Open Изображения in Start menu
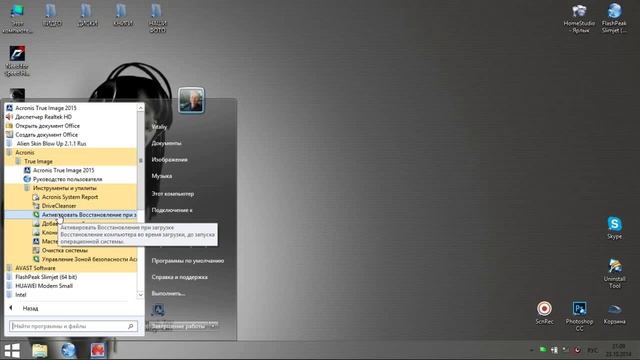Screen dimensions: 640x360 tap(169, 160)
